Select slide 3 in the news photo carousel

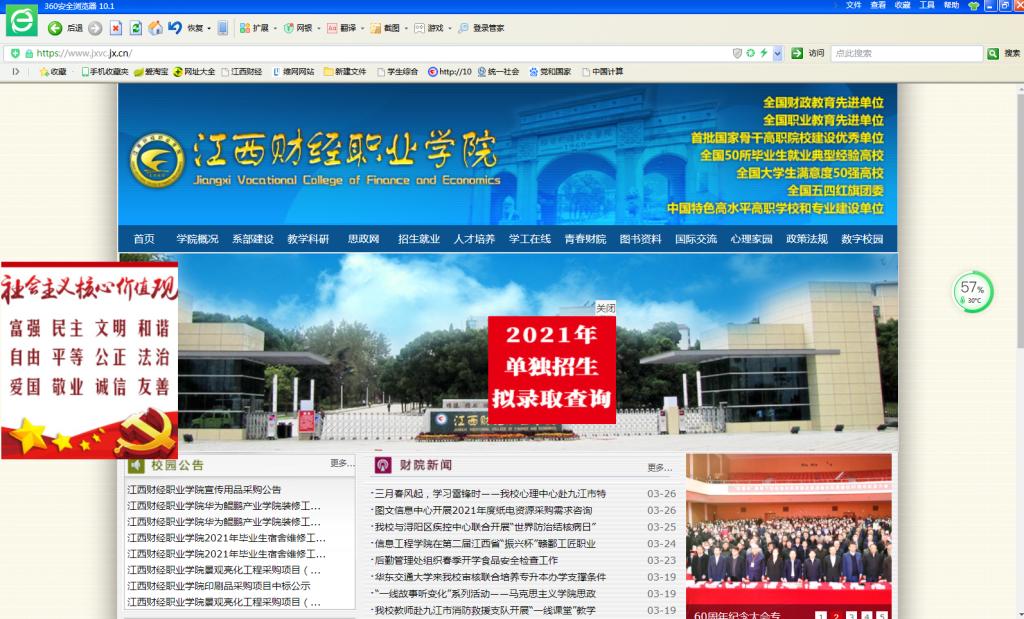(852, 616)
